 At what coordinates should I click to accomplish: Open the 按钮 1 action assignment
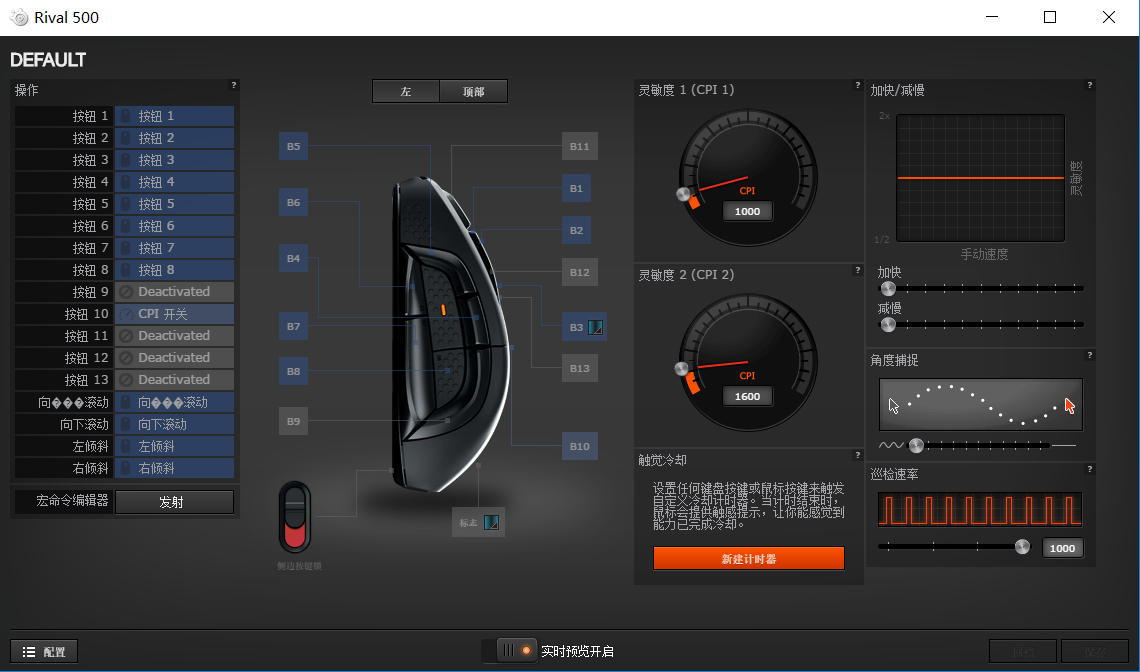174,116
